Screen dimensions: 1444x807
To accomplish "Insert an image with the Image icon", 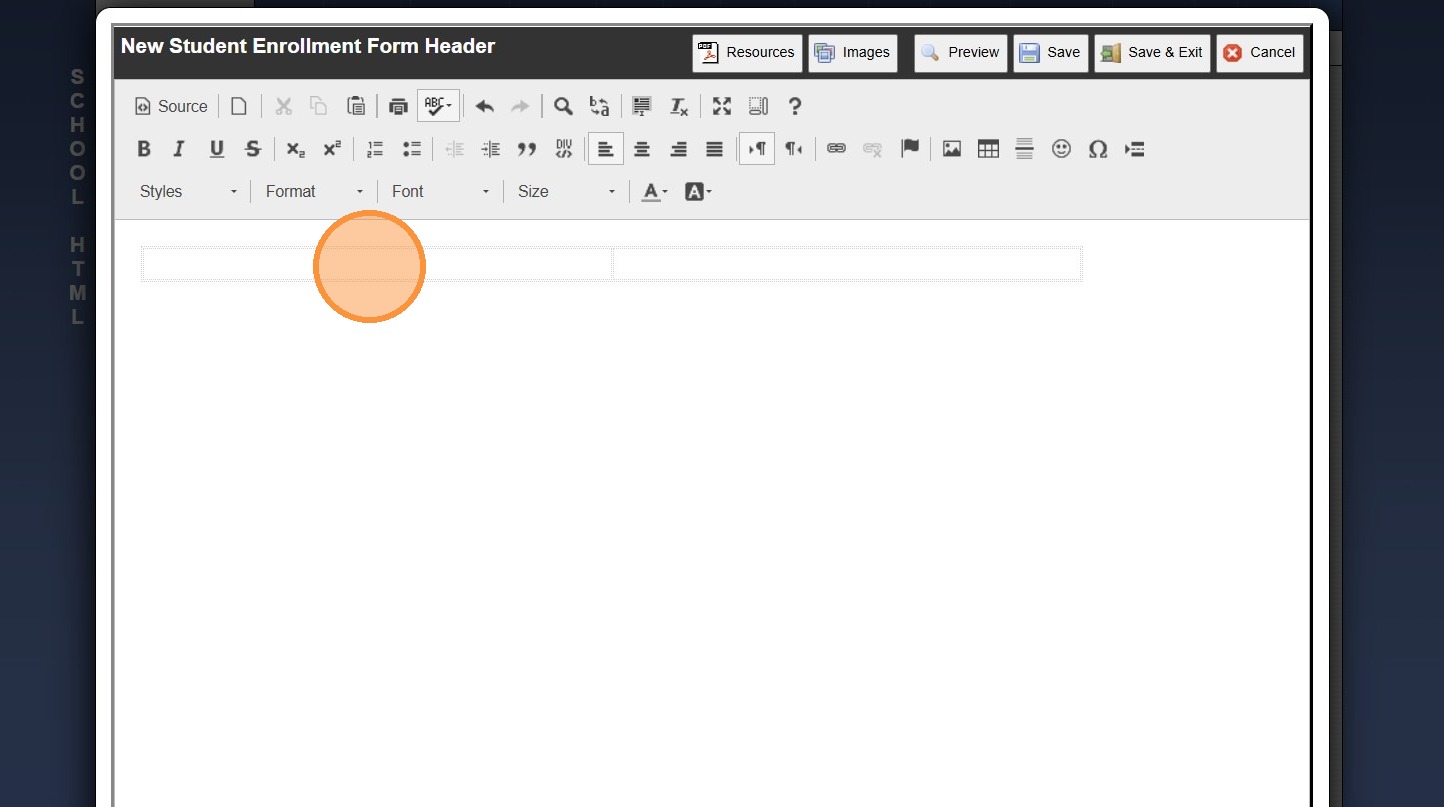I will 952,149.
